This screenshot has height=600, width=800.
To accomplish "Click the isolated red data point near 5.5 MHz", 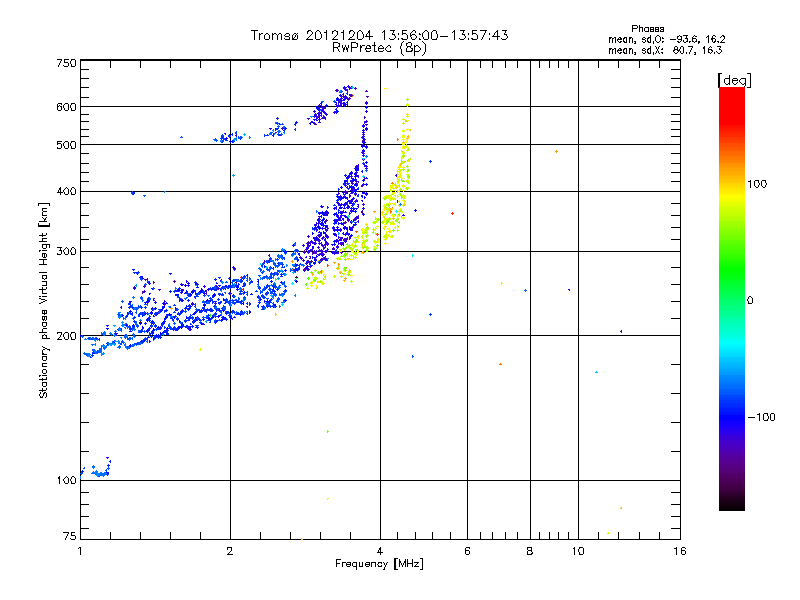I will [x=453, y=213].
